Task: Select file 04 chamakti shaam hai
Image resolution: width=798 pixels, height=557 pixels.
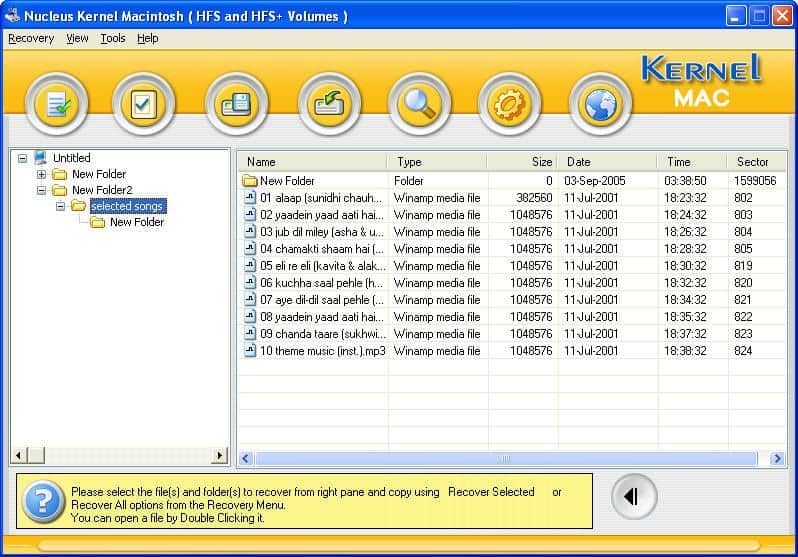Action: (x=511, y=249)
